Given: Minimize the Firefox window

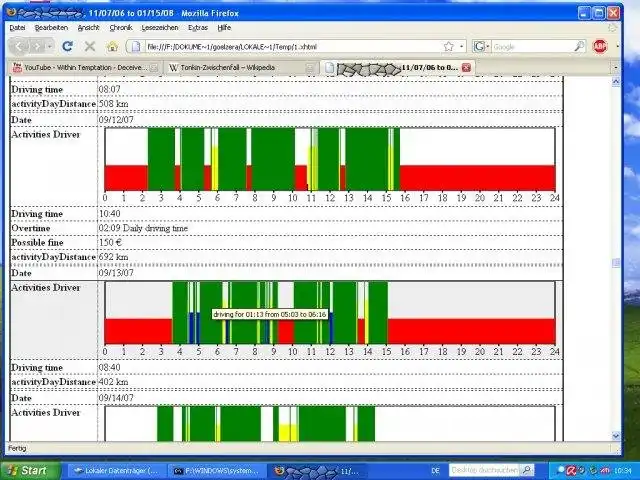Looking at the screenshot, I should click(584, 13).
